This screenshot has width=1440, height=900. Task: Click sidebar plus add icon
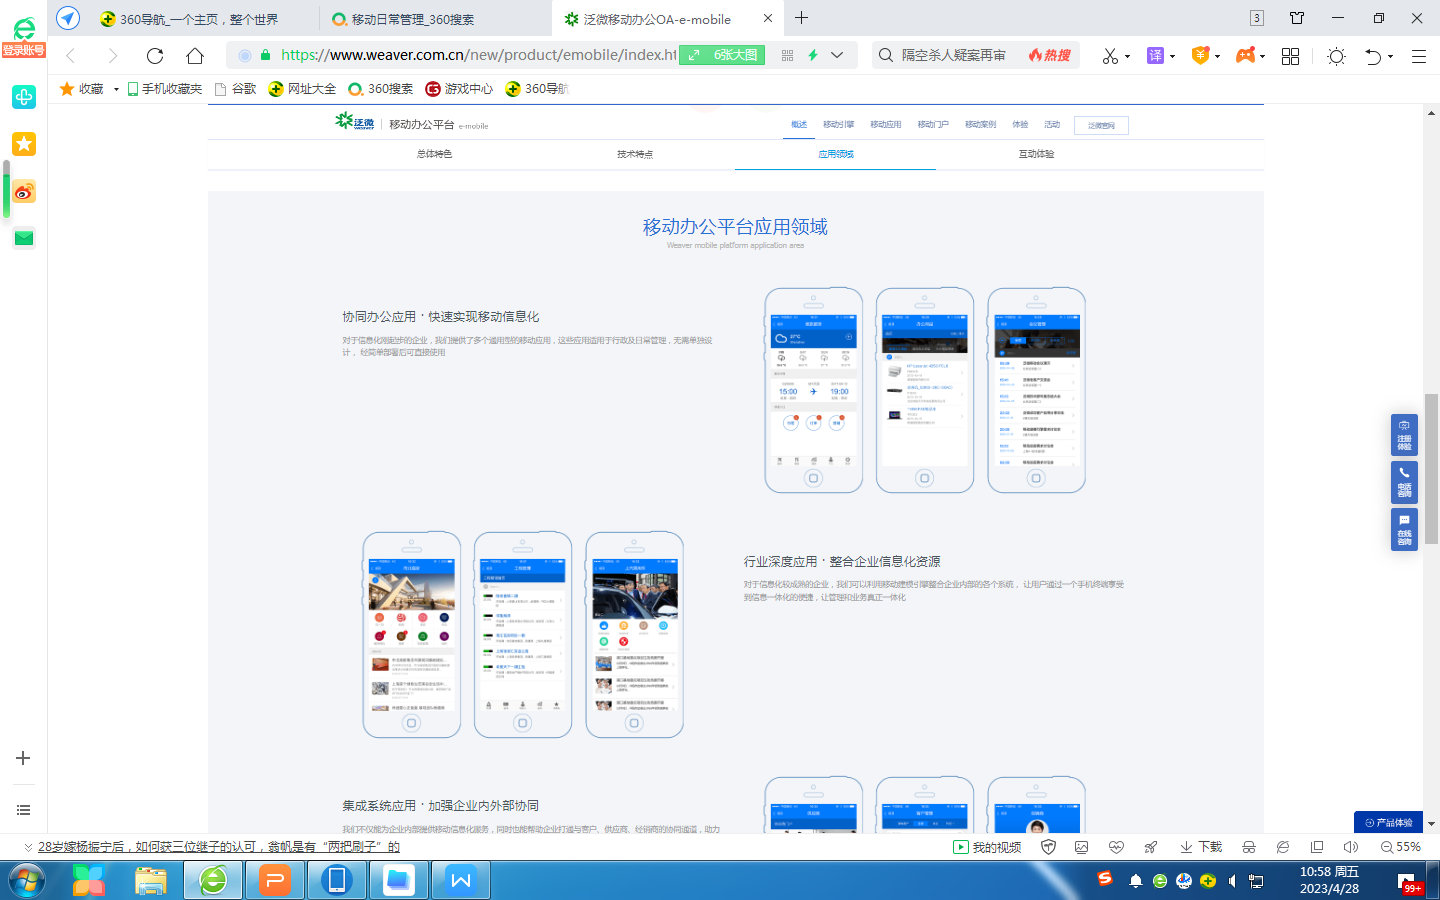tap(23, 758)
